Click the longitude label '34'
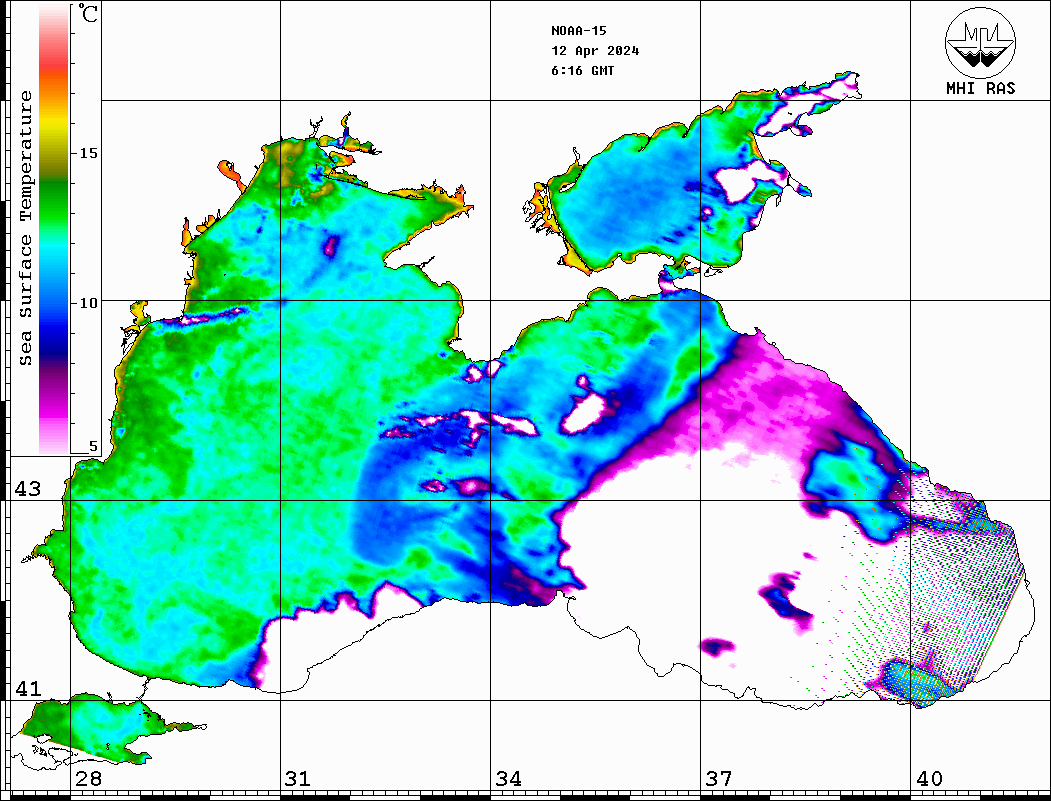Image resolution: width=1051 pixels, height=801 pixels. point(509,778)
